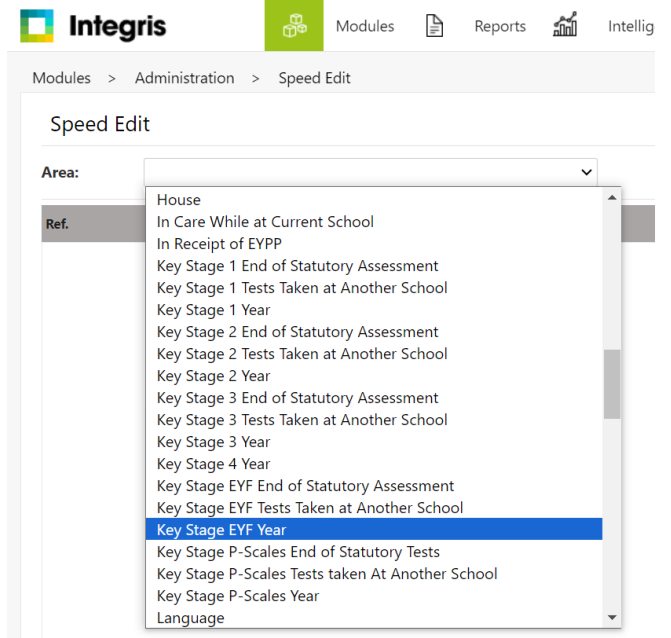Choose House from the list
Screen dimensions: 671x638
[x=179, y=200]
